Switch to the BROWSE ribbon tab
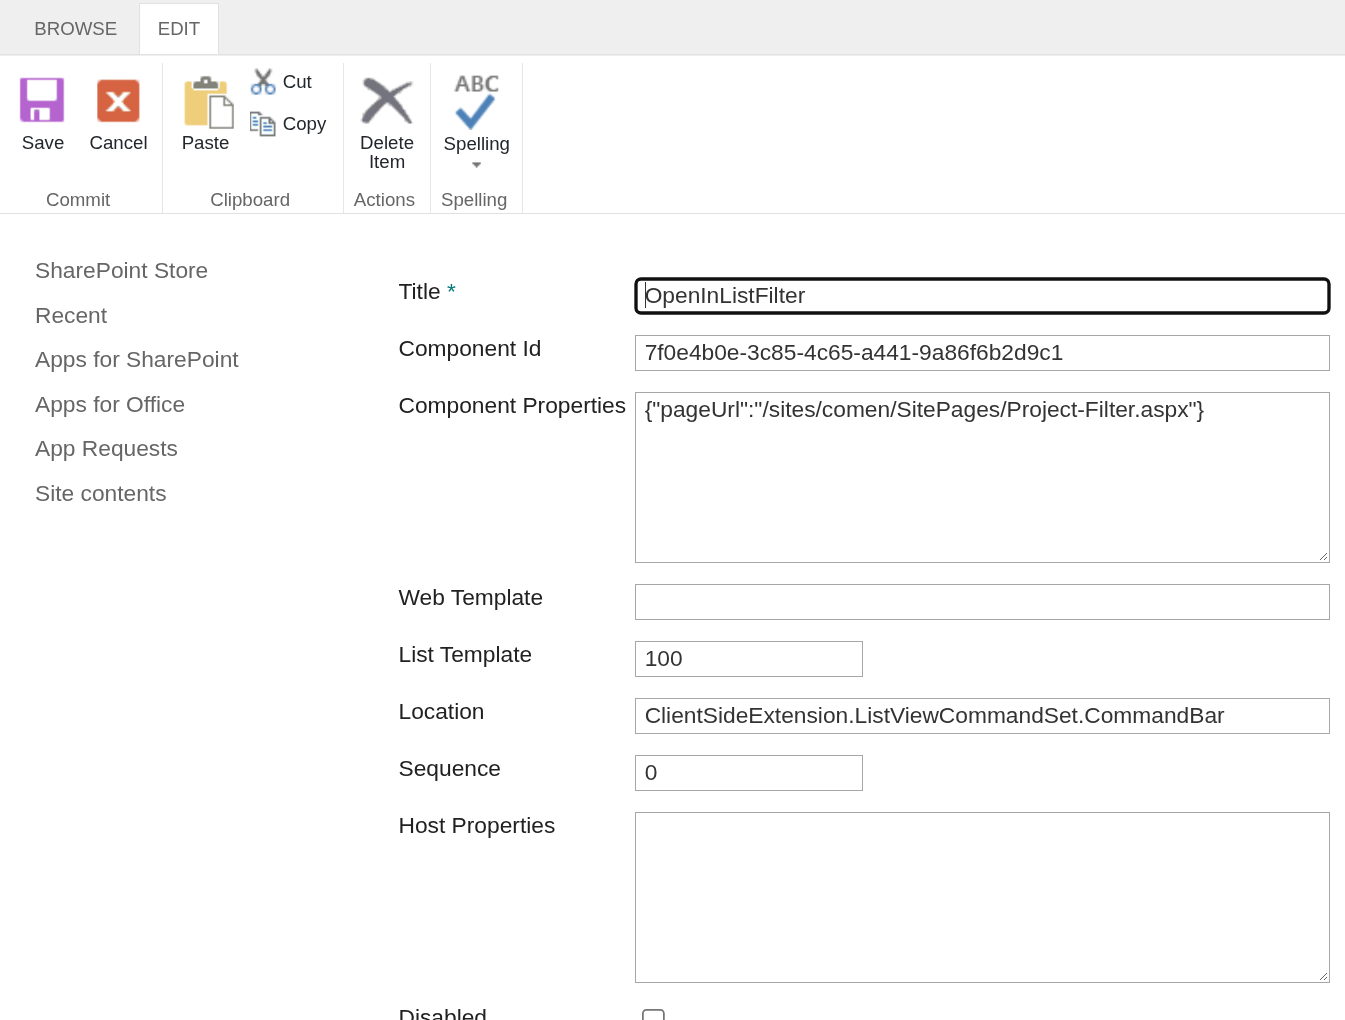 [76, 29]
